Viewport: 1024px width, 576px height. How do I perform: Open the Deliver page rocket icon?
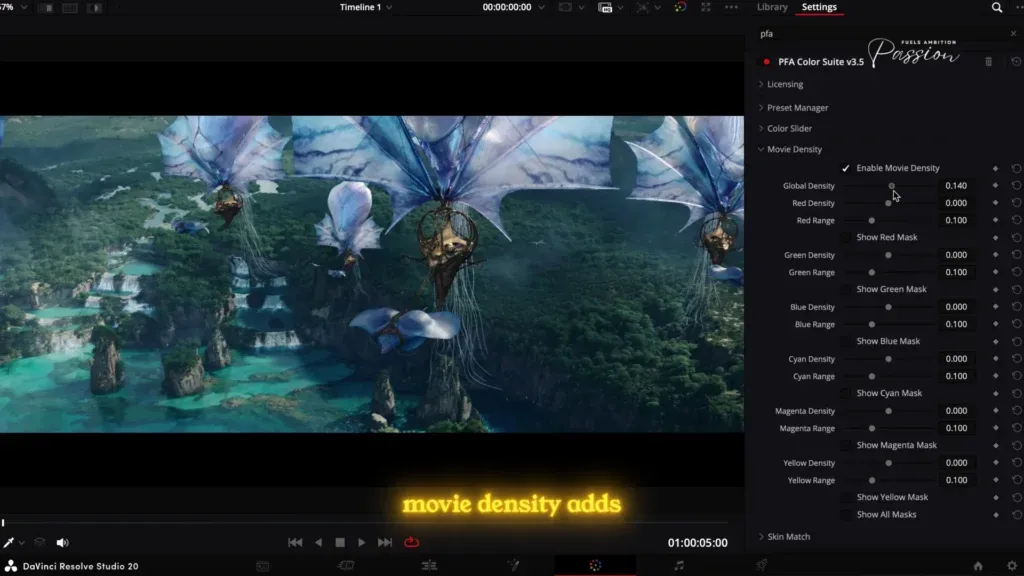(761, 566)
